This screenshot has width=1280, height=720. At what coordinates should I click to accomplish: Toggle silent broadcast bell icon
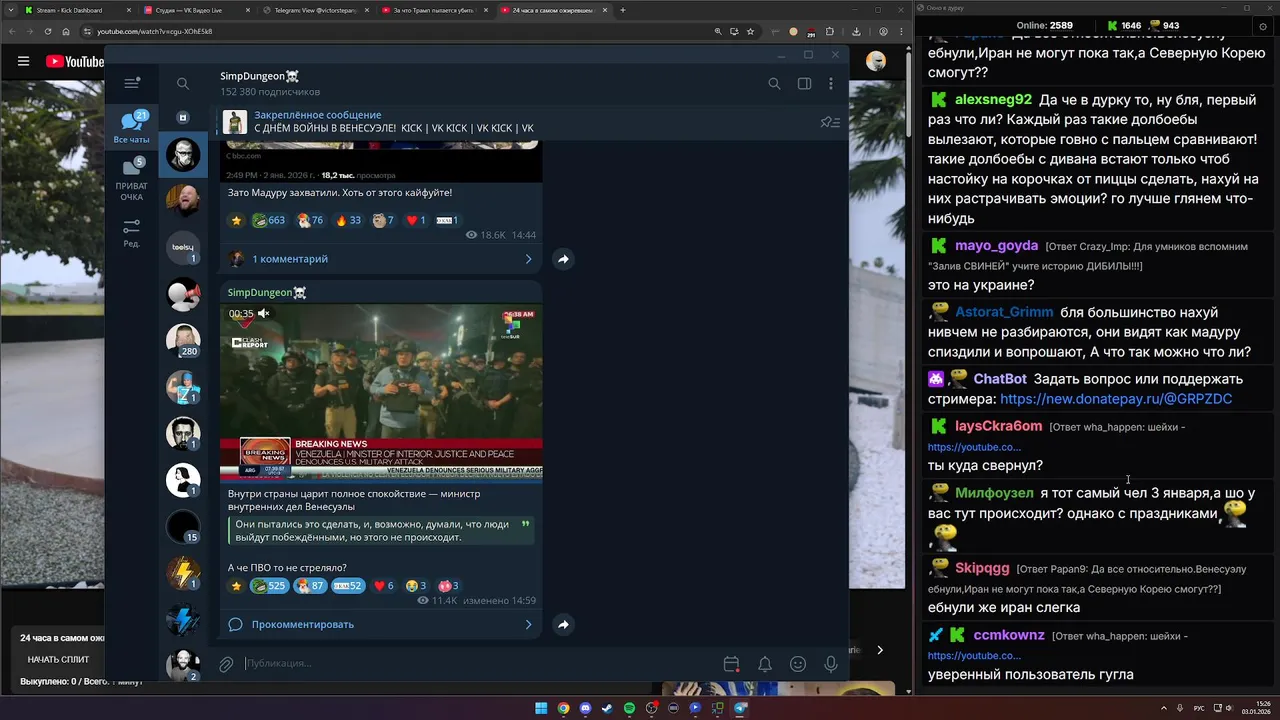[764, 664]
